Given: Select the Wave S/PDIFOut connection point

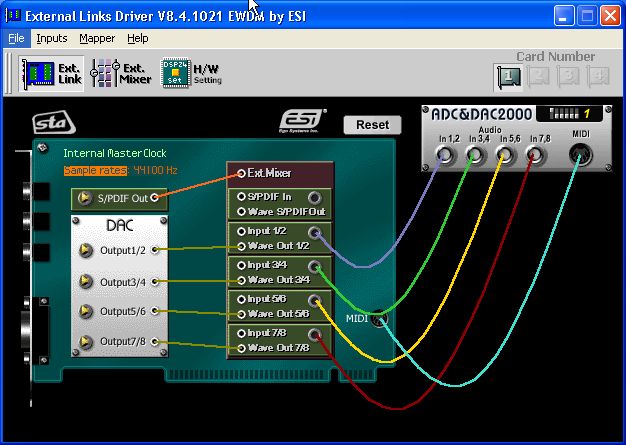Looking at the screenshot, I should pyautogui.click(x=241, y=212).
